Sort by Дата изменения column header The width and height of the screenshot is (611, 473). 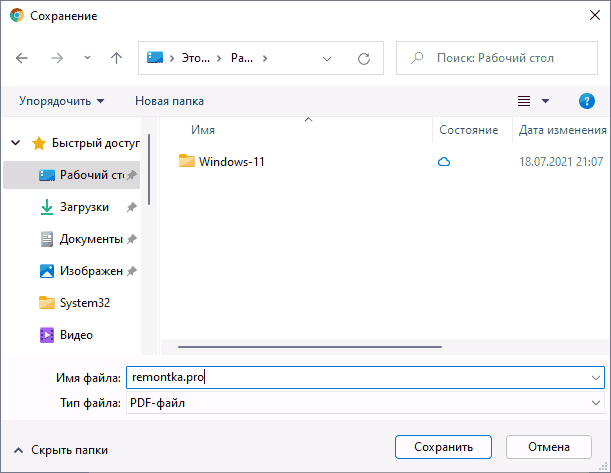[562, 130]
